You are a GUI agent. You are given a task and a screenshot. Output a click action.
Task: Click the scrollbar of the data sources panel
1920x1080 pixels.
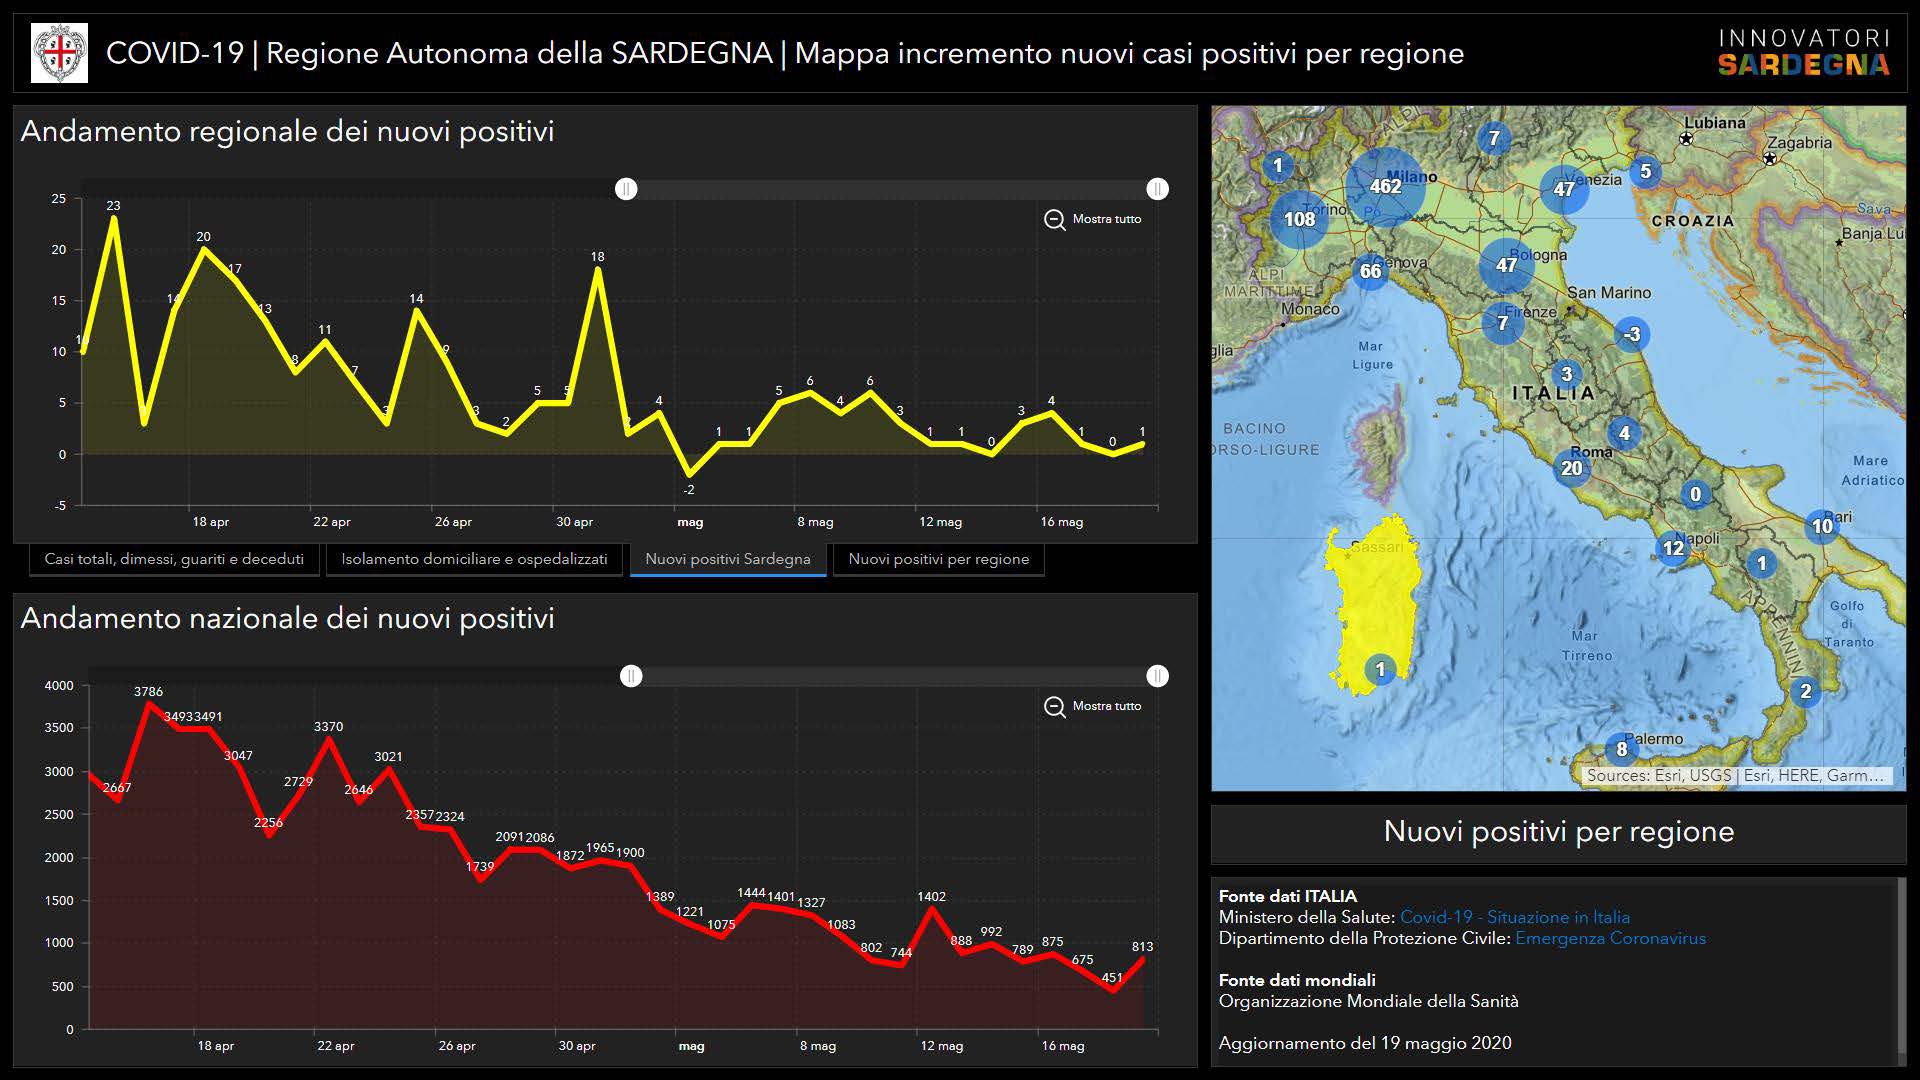[1900, 965]
